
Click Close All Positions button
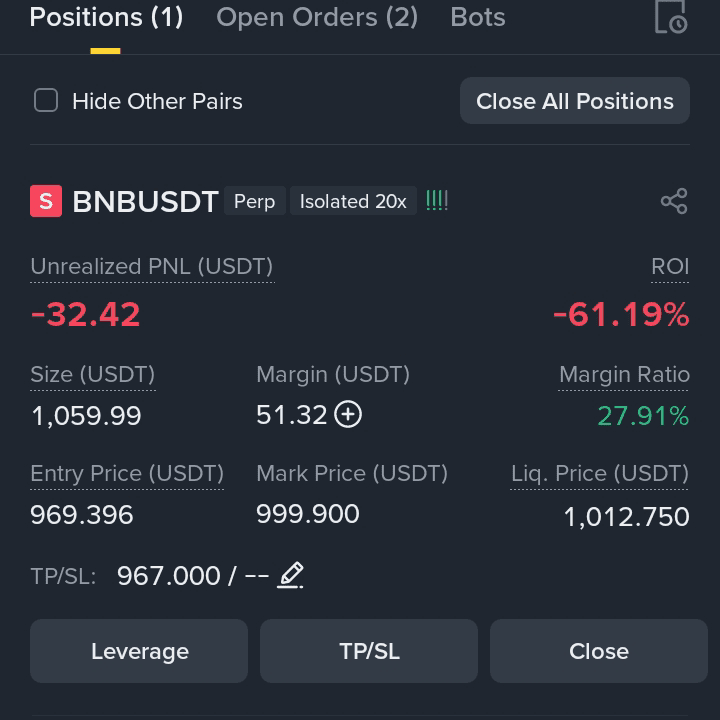pyautogui.click(x=575, y=101)
